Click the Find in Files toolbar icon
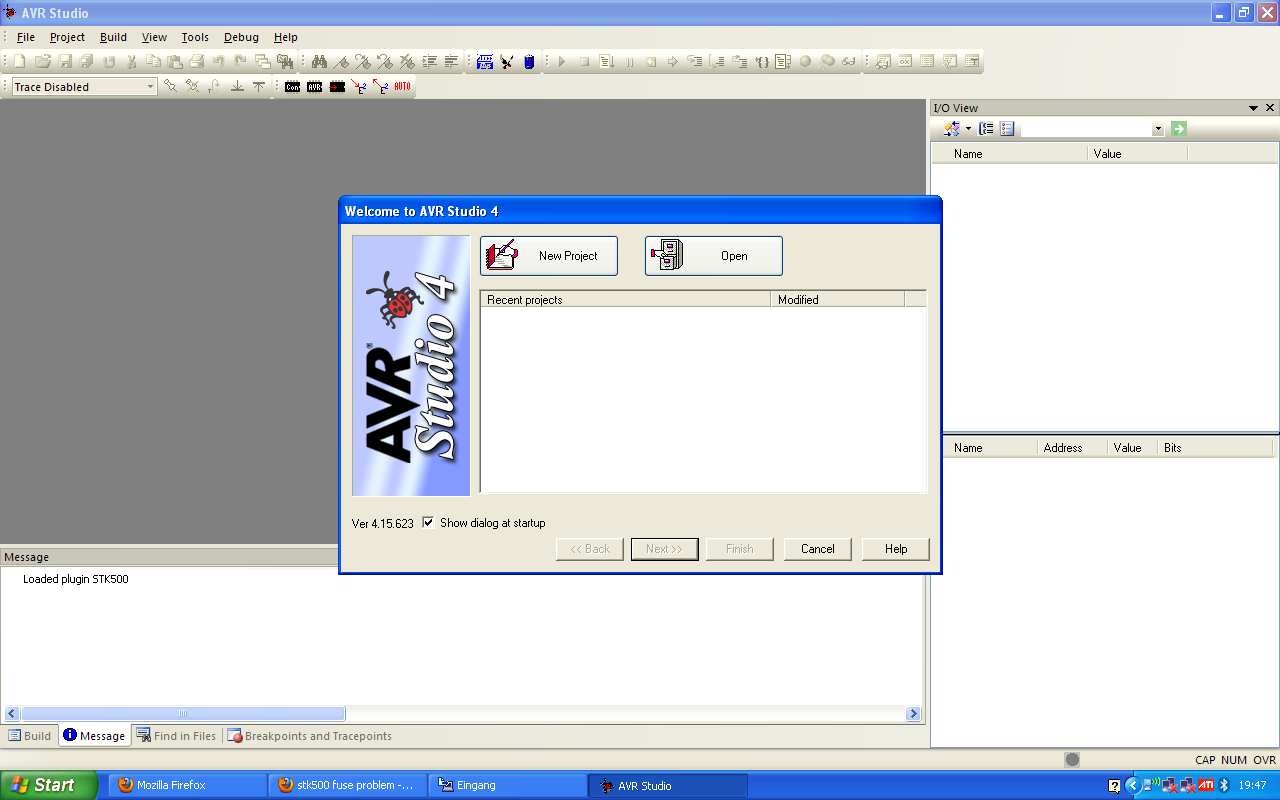 (285, 62)
